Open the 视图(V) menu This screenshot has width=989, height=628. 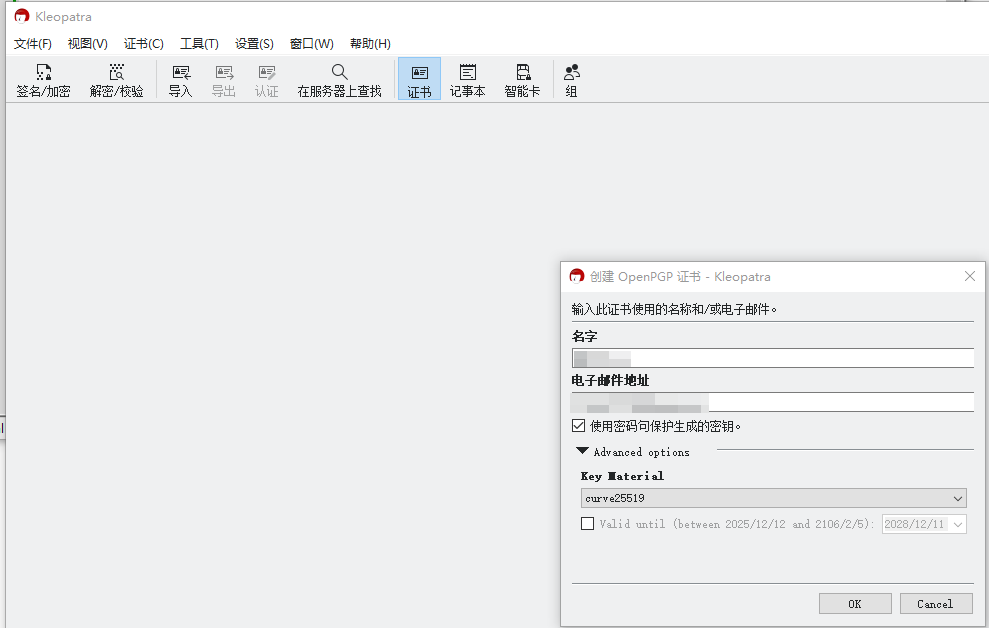[x=88, y=44]
